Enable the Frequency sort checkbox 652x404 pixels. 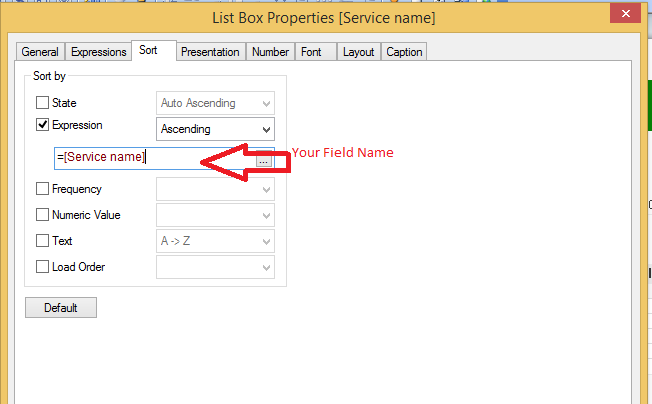[x=42, y=189]
